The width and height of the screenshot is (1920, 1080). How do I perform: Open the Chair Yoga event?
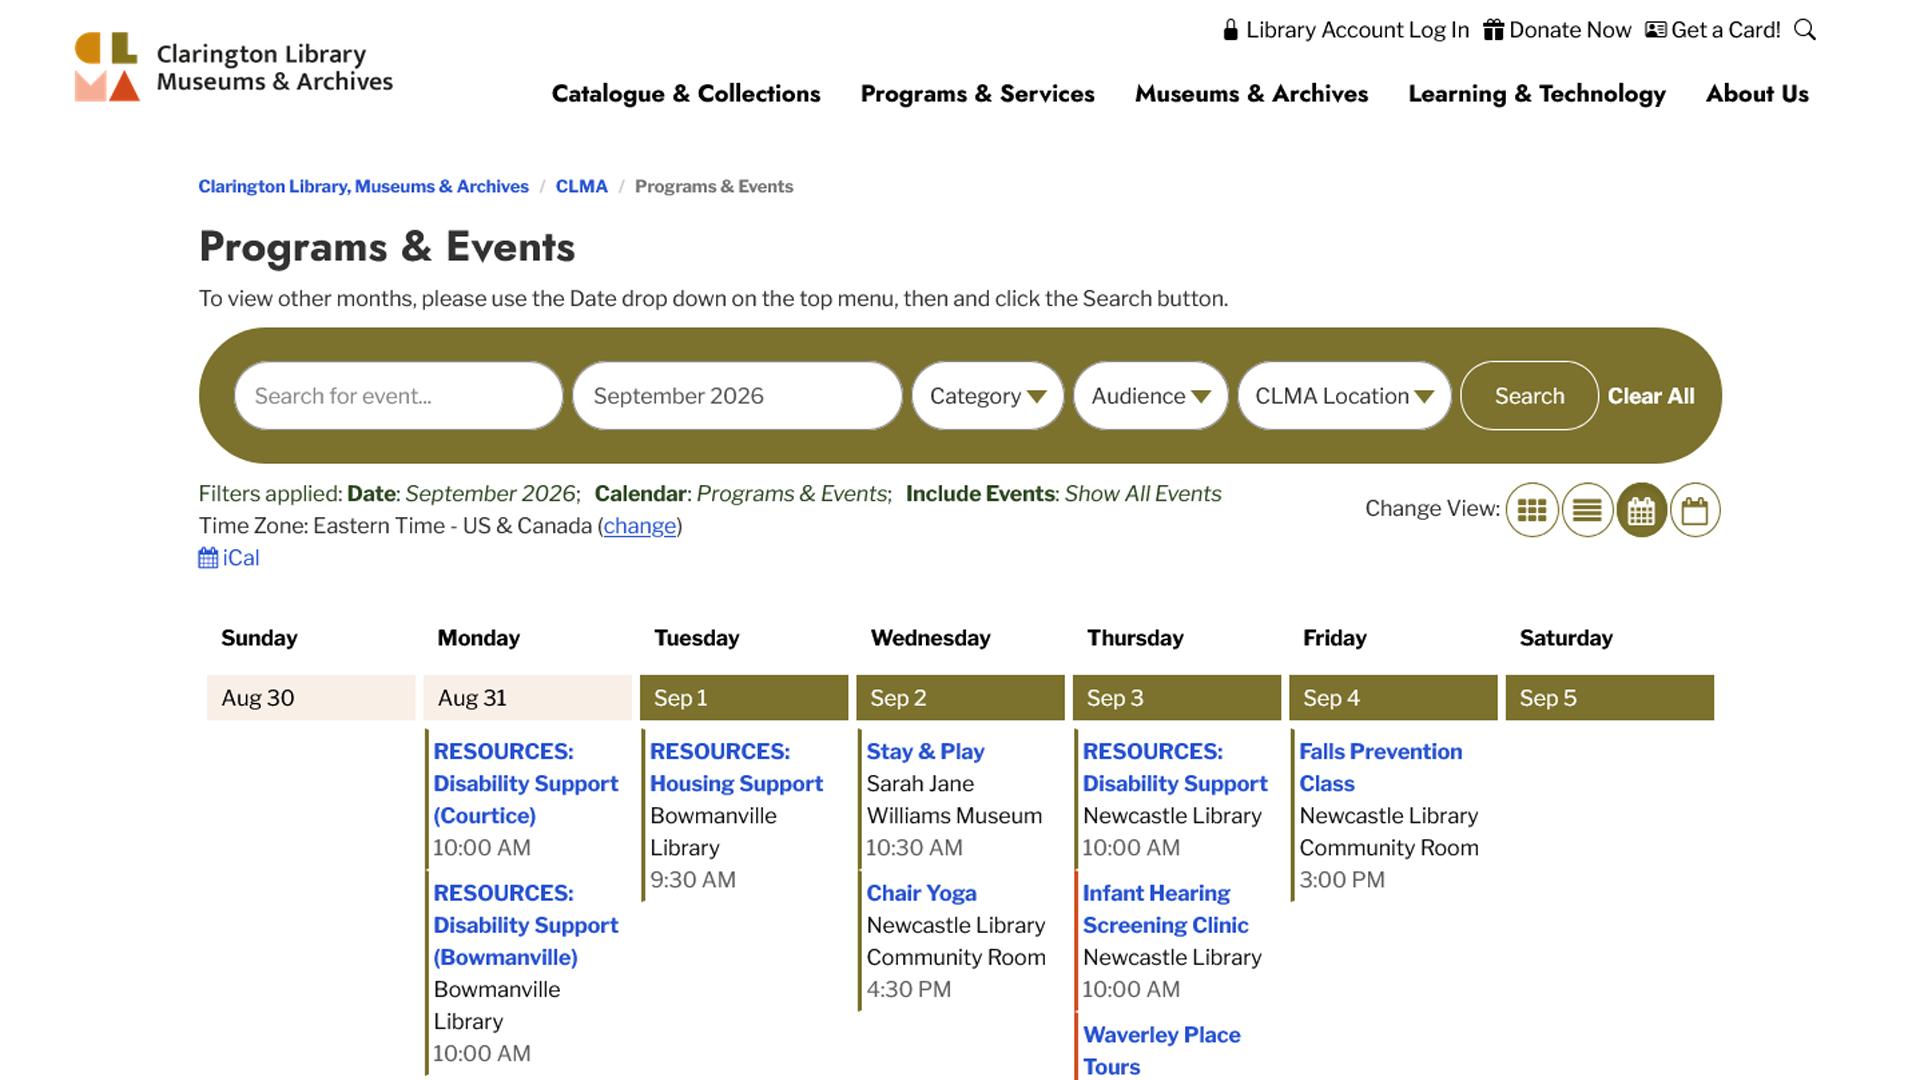pyautogui.click(x=921, y=893)
